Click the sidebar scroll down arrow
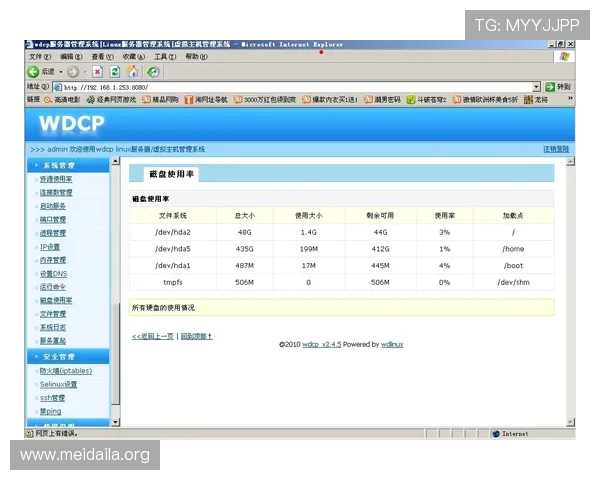The width and height of the screenshot is (600, 480). click(x=114, y=424)
